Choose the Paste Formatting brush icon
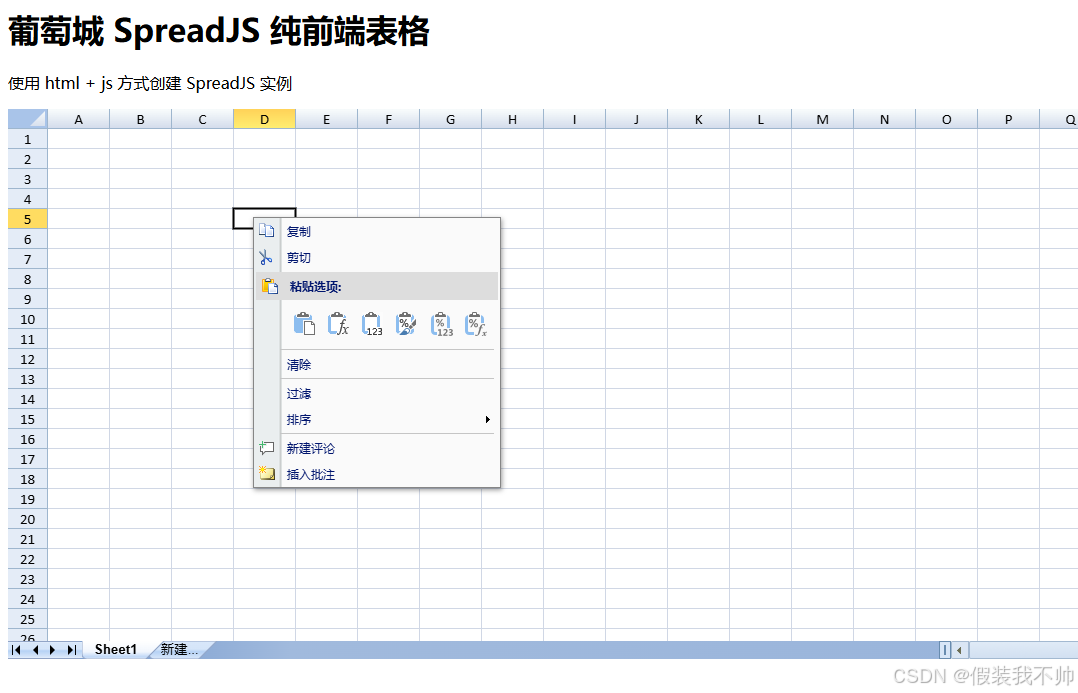The image size is (1078, 693). click(406, 324)
